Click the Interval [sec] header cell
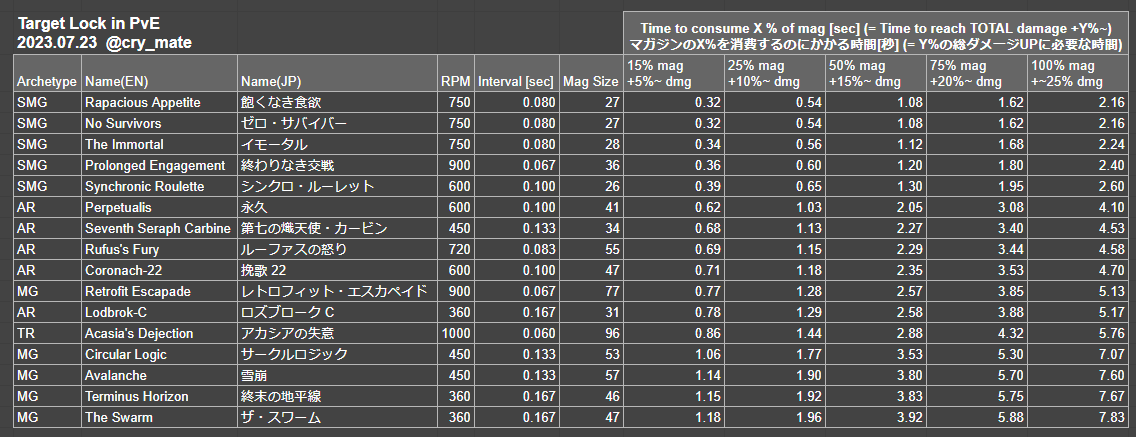 515,81
